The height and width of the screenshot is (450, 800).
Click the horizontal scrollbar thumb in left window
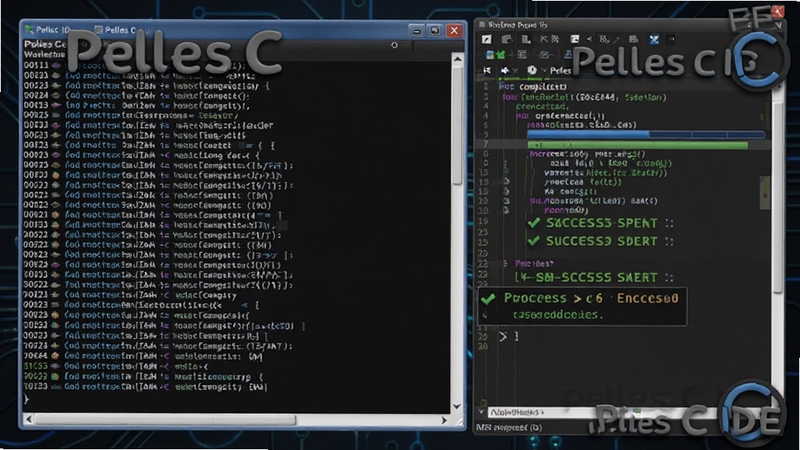click(x=165, y=420)
